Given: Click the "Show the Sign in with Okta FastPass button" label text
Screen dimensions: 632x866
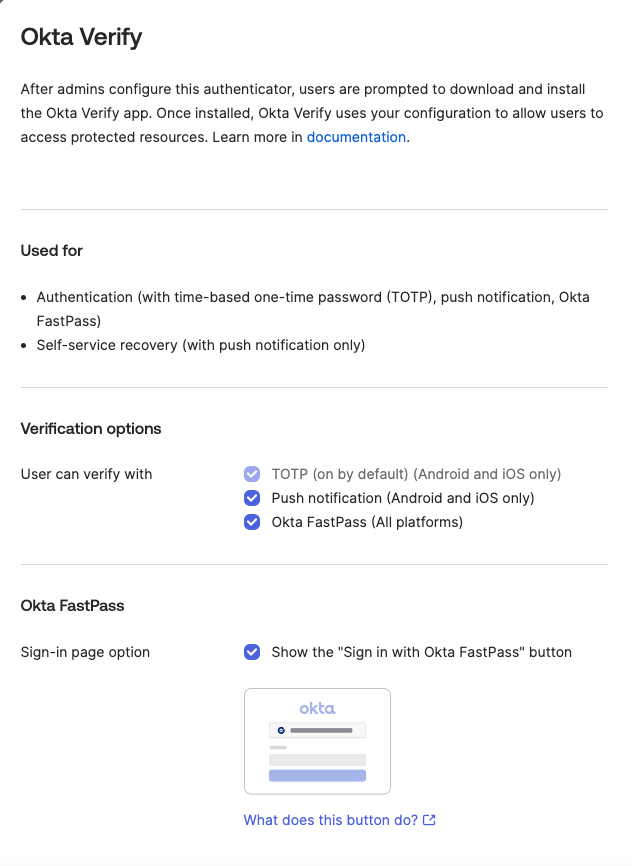Looking at the screenshot, I should pos(421,652).
